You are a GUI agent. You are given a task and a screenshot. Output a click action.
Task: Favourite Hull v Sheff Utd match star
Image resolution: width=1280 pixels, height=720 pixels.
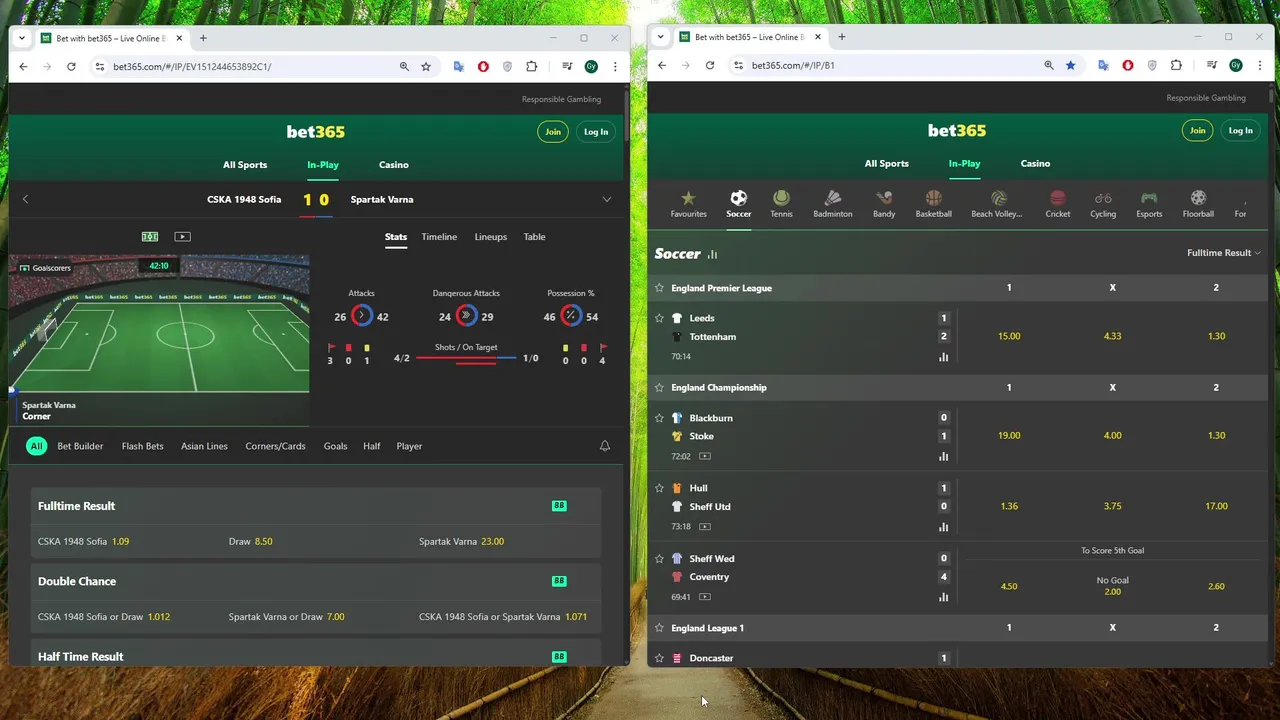[x=659, y=488]
